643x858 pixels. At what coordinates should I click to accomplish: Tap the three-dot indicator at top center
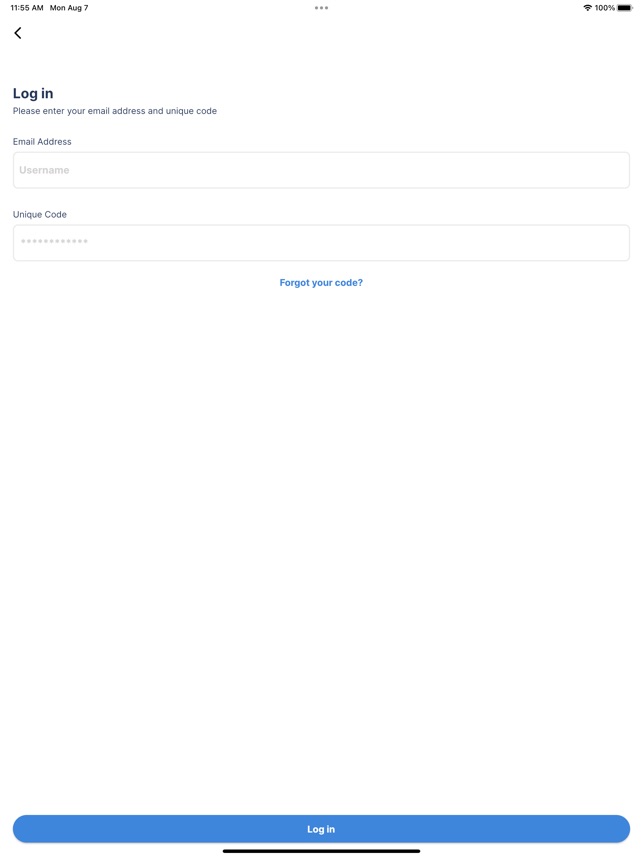(321, 7)
